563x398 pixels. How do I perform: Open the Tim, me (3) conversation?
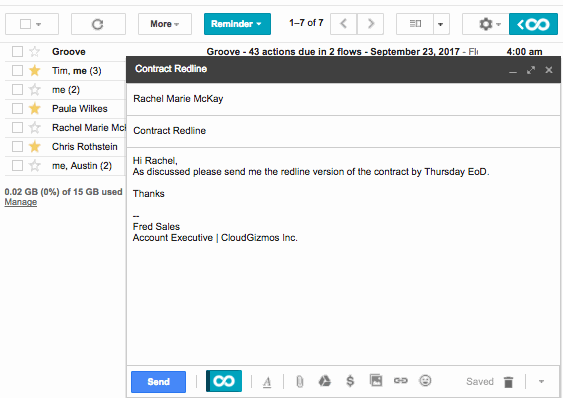[x=76, y=71]
